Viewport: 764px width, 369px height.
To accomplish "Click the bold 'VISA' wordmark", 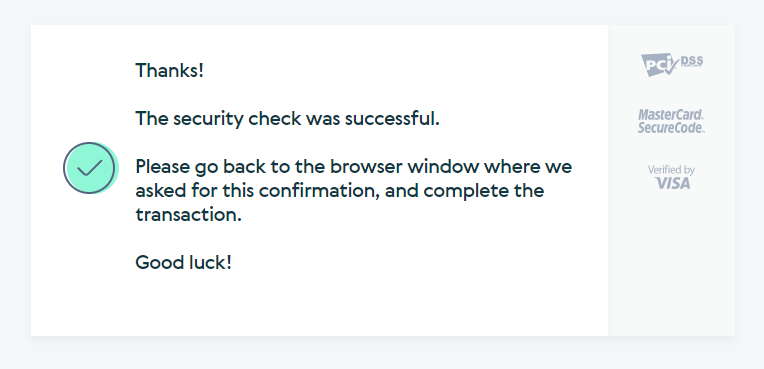I will [x=672, y=183].
